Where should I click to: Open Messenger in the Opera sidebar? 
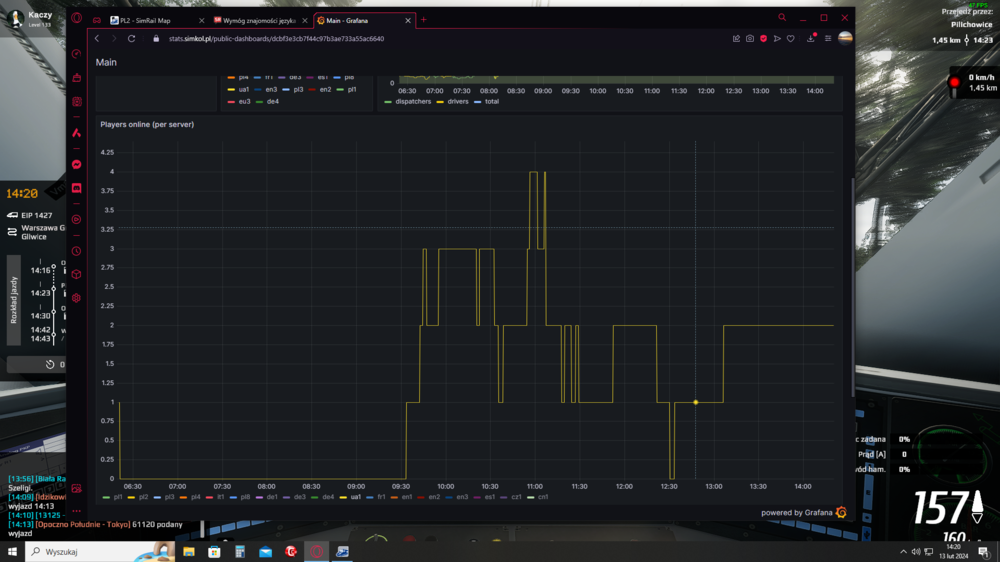pos(77,164)
